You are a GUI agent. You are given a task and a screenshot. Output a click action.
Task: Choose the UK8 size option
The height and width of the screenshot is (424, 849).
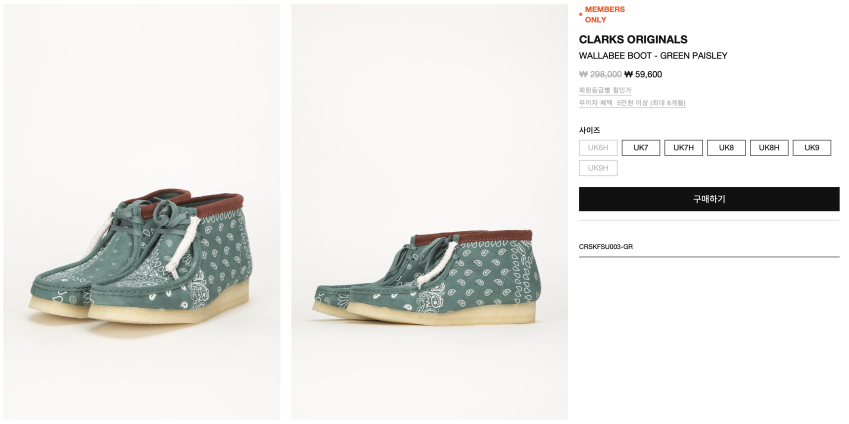click(726, 148)
